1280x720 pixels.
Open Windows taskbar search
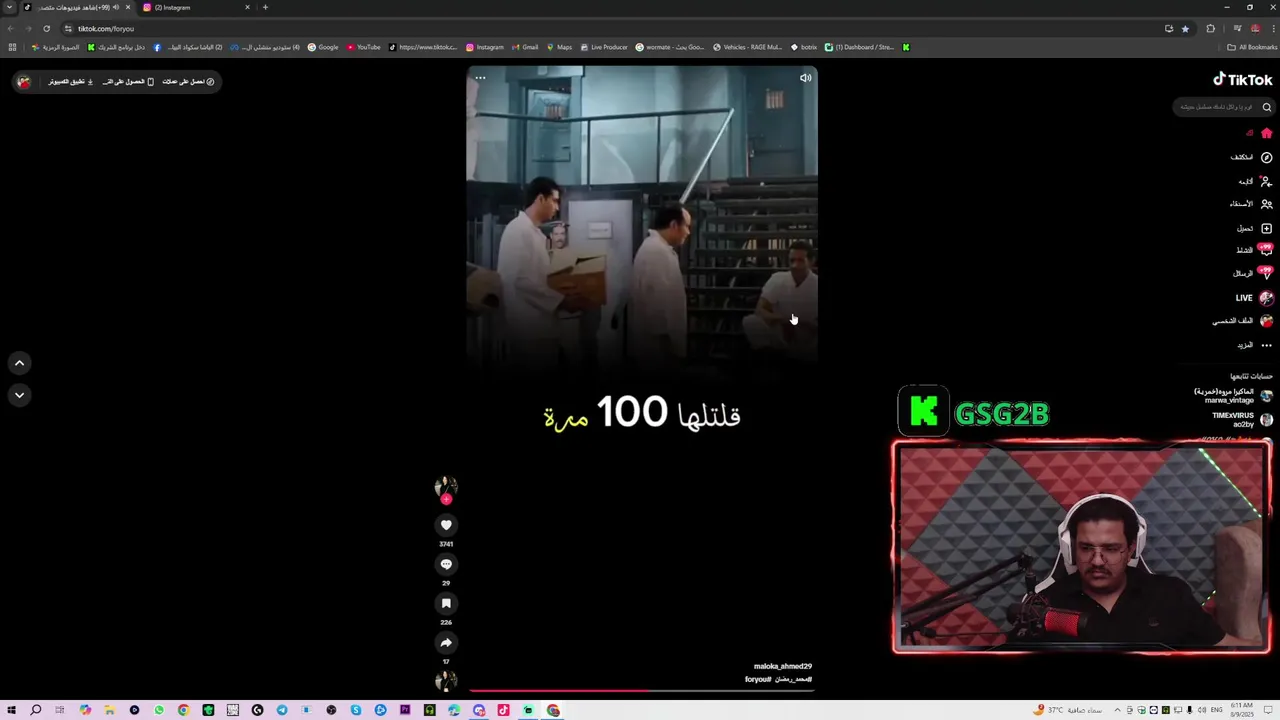click(x=35, y=710)
